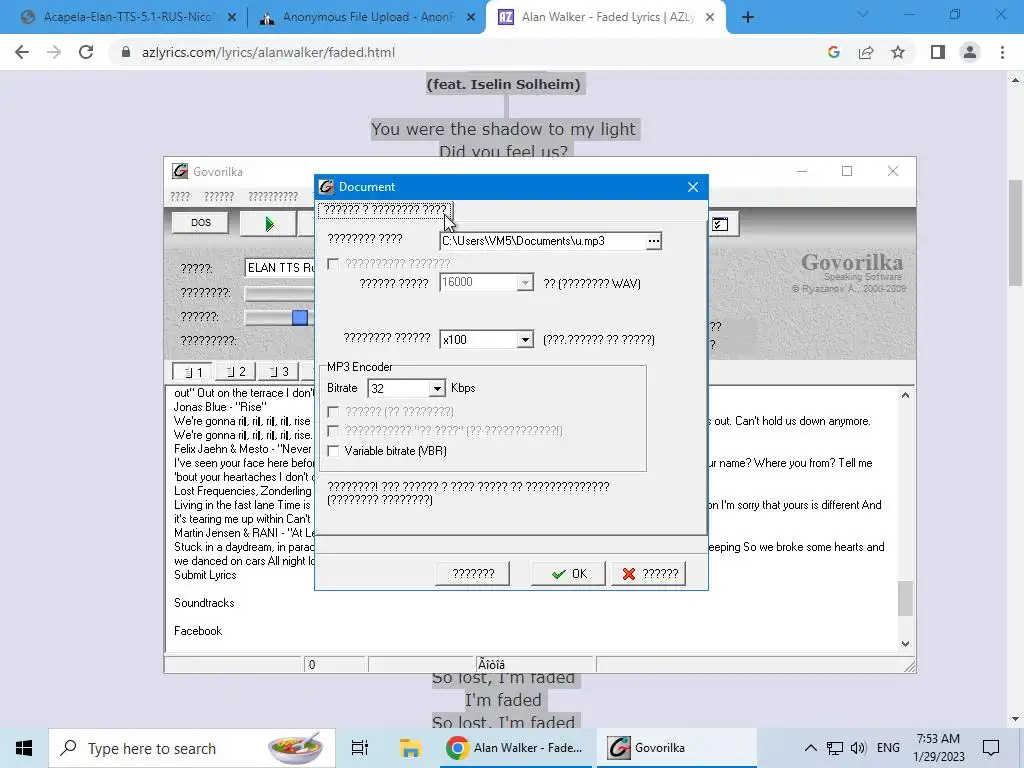Click the DOS button in Govorilka toolbar
Screen dimensions: 1024x768
click(x=200, y=223)
